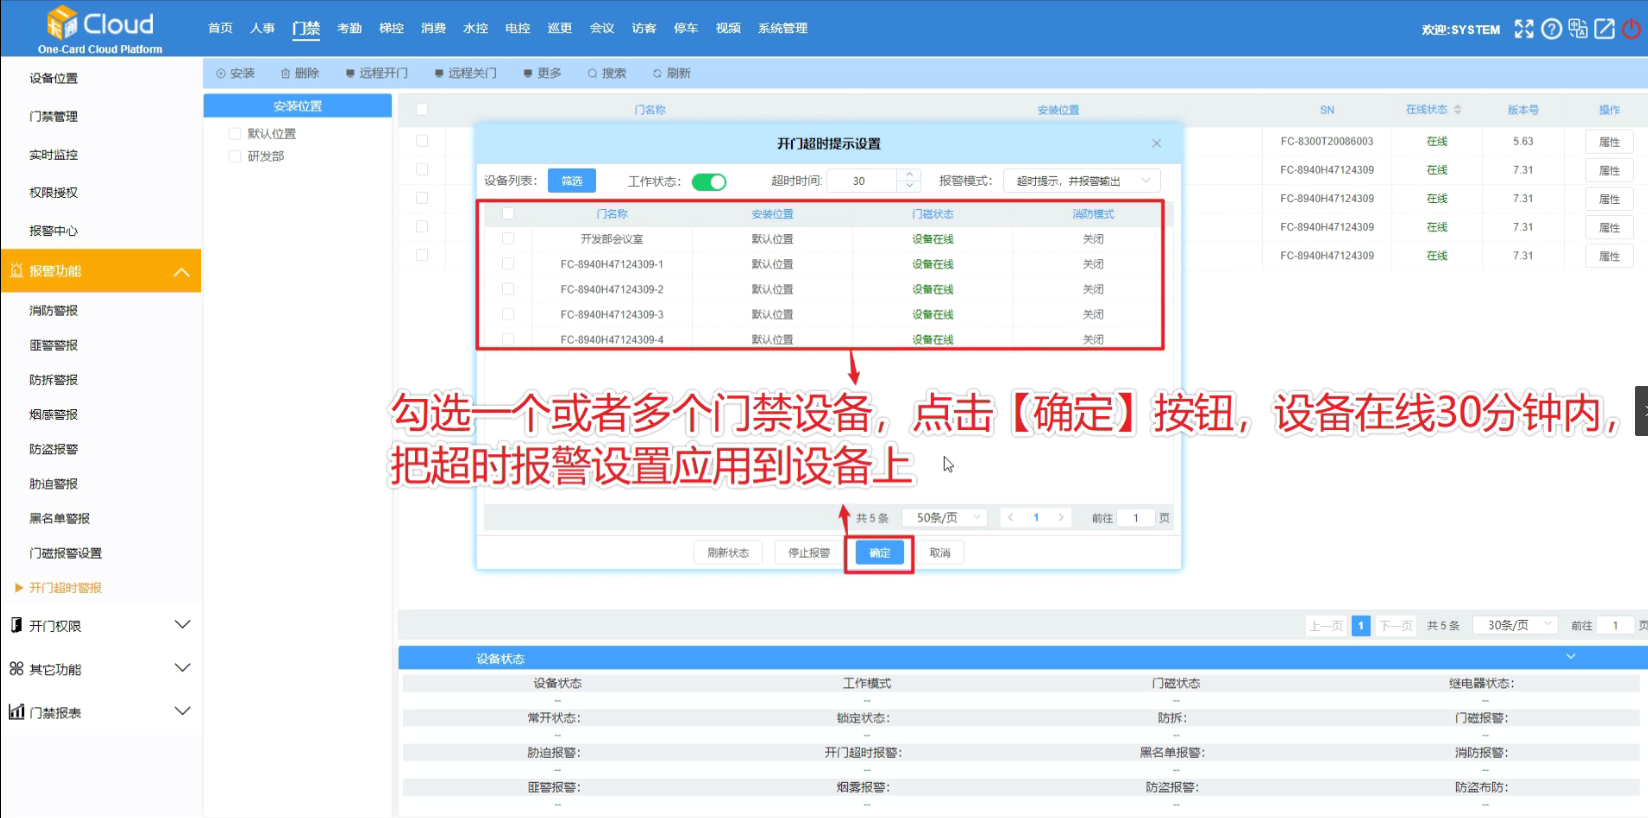This screenshot has height=818, width=1648.
Task: Click the 刷新 toolbar button
Action: (672, 73)
